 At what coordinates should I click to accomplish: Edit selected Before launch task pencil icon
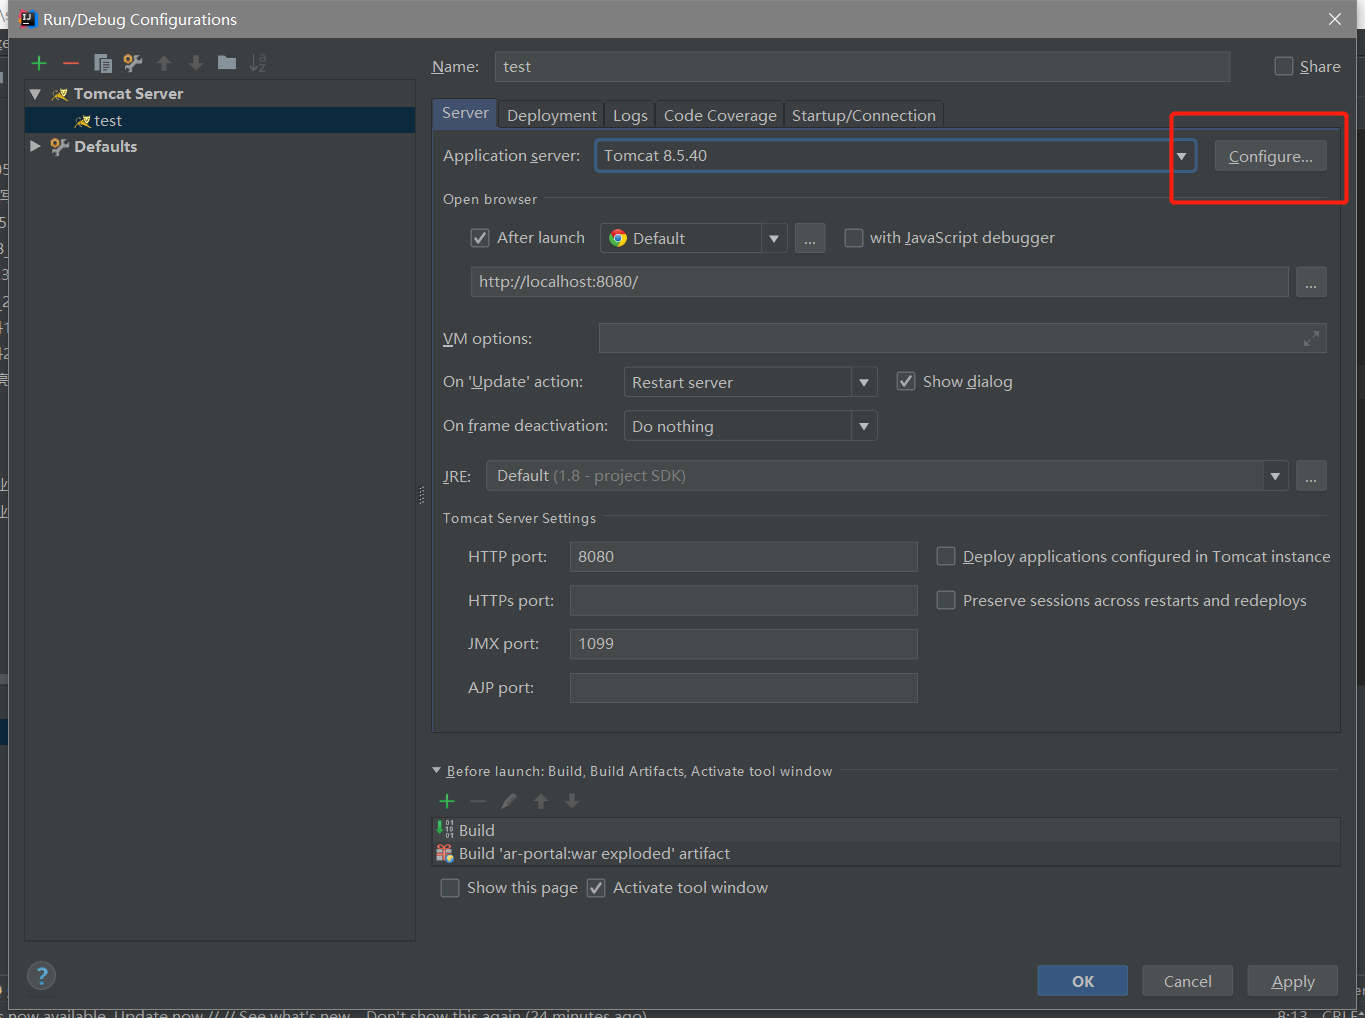tap(509, 801)
